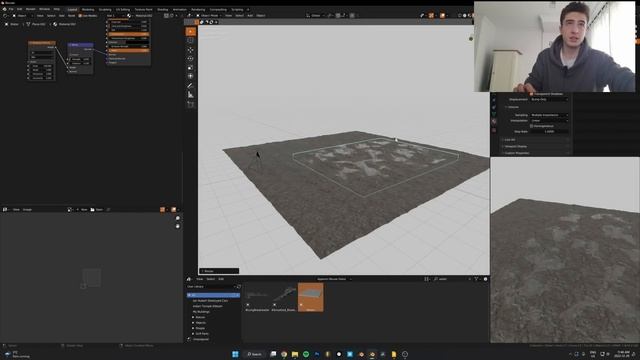The image size is (640, 360).
Task: Open the image editor type selector icon
Action: pyautogui.click(x=5, y=209)
